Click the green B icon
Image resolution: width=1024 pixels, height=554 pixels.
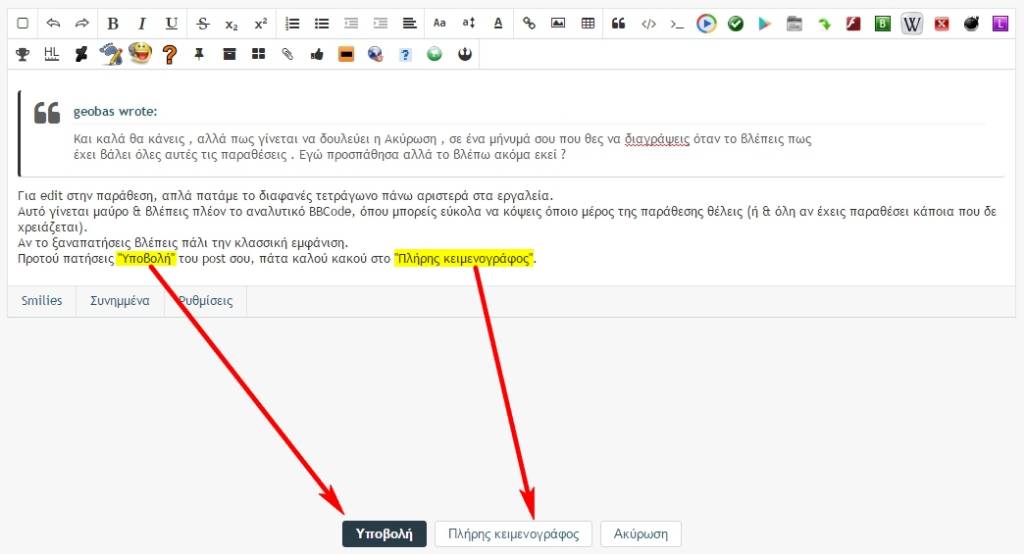pyautogui.click(x=882, y=24)
